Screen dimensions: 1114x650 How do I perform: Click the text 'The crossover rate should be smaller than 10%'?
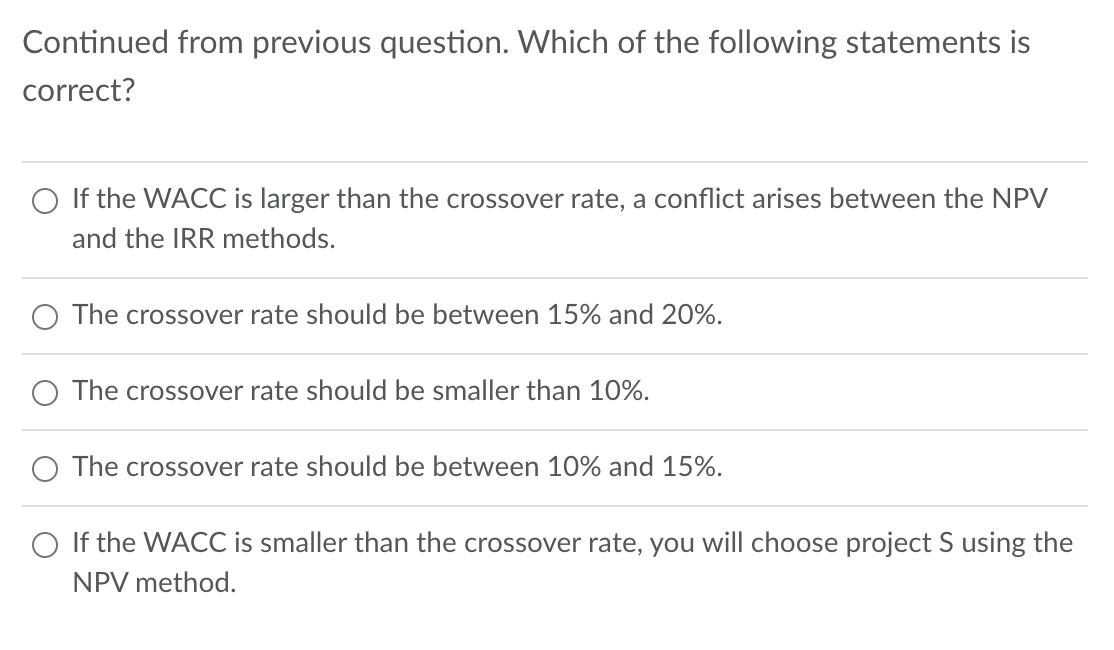tap(360, 391)
